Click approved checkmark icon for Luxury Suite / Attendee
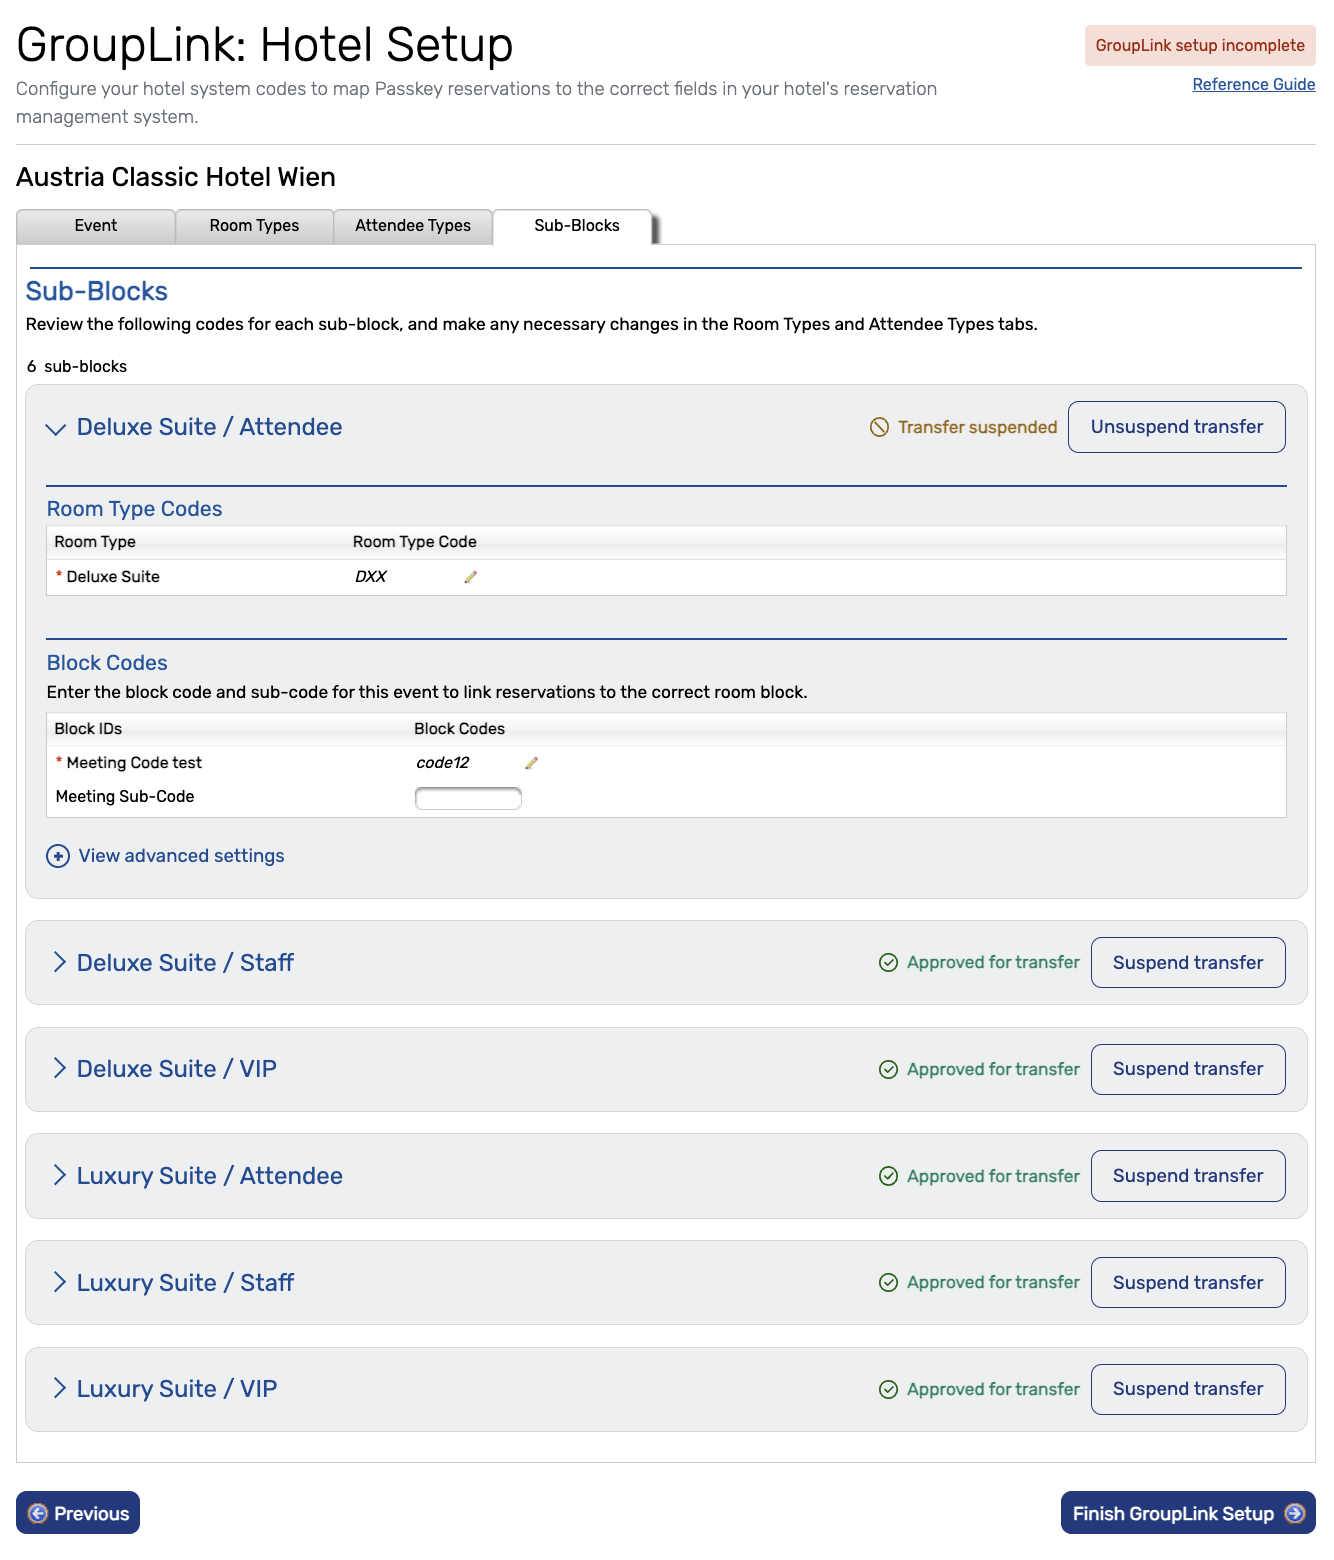The height and width of the screenshot is (1560, 1334). pos(888,1176)
